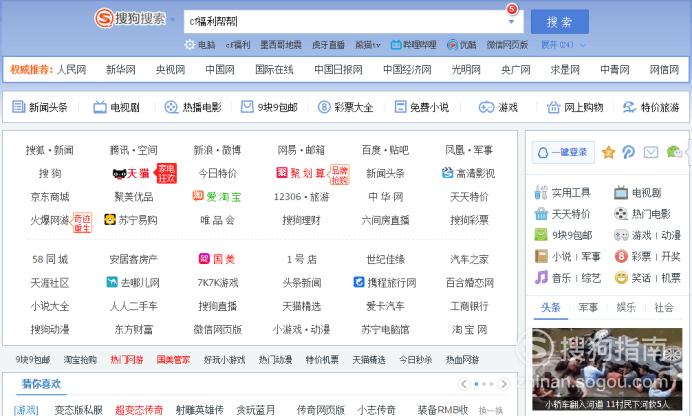The height and width of the screenshot is (416, 692).
Task: Switch to the 娱乐 news tab
Action: coord(626,307)
